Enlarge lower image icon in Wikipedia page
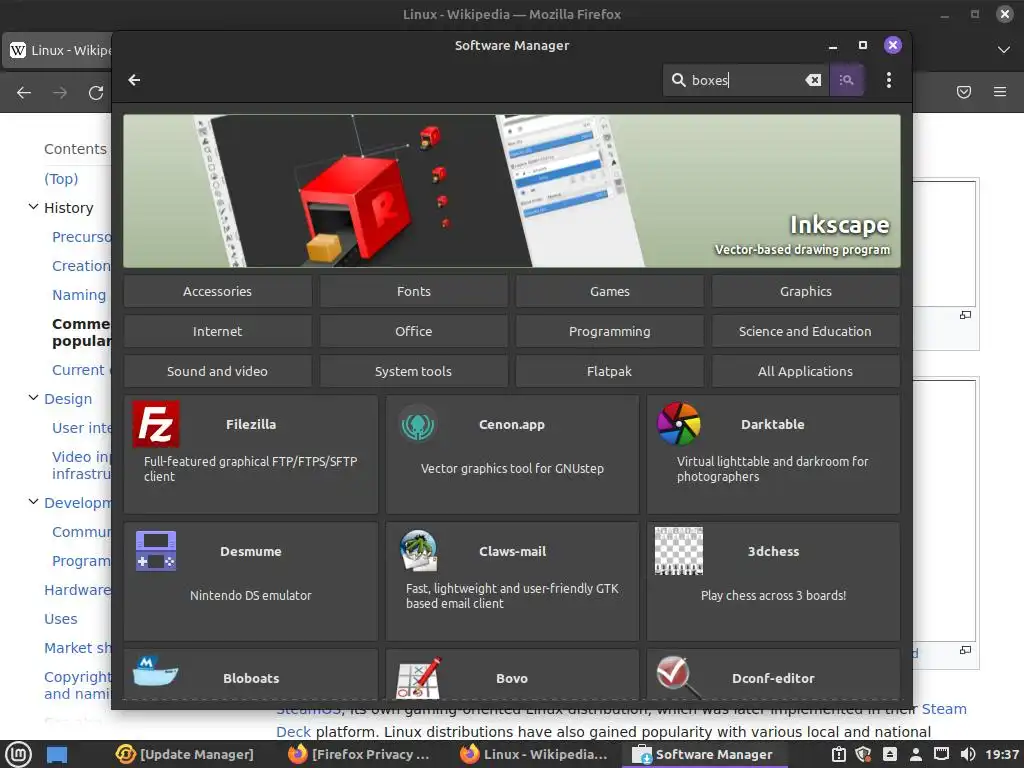The width and height of the screenshot is (1024, 768). click(965, 650)
